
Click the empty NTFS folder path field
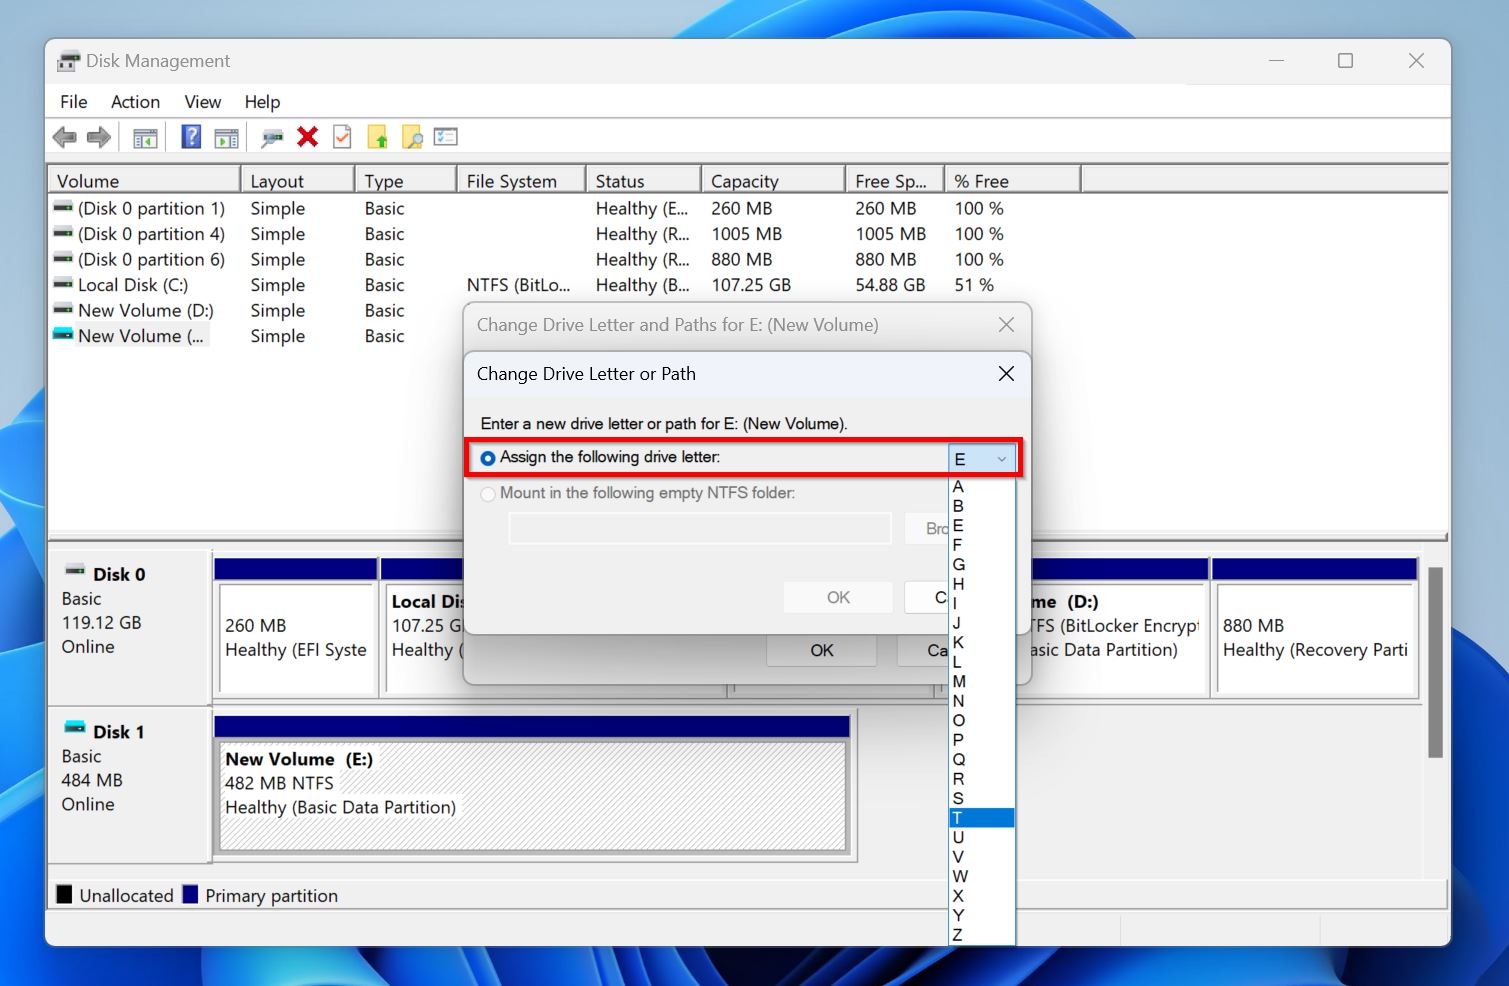tap(699, 528)
